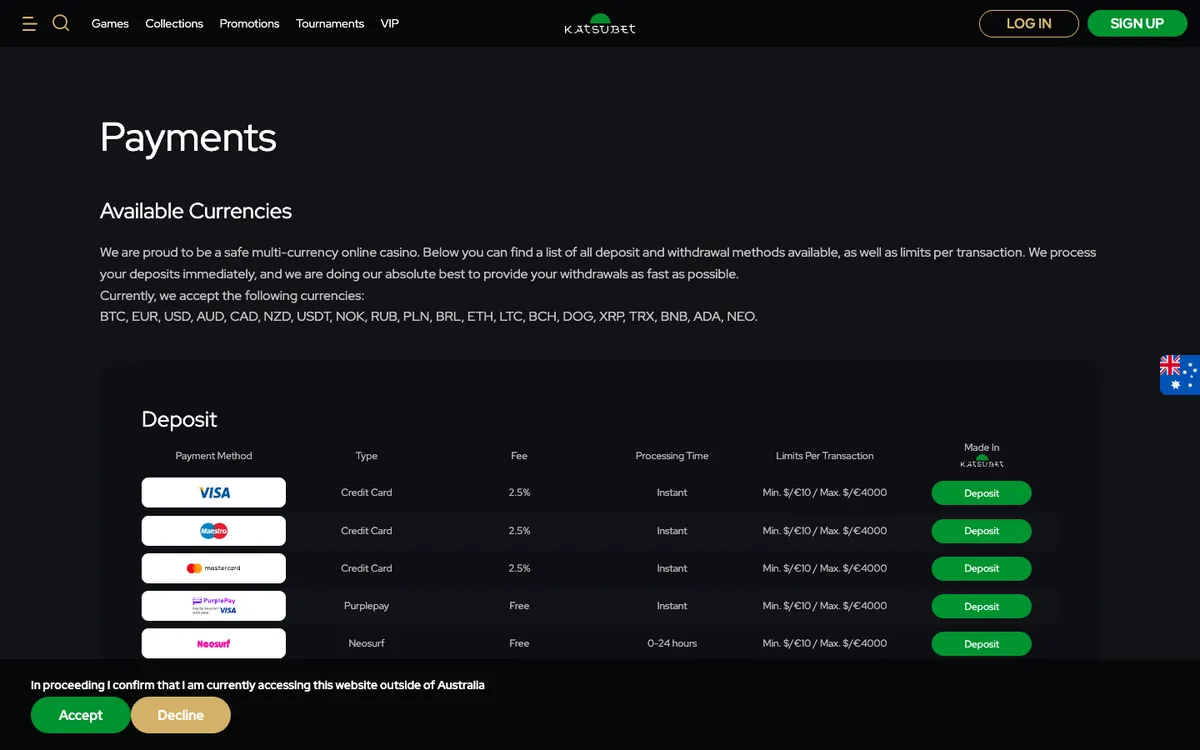Click the Type column header

(x=367, y=456)
